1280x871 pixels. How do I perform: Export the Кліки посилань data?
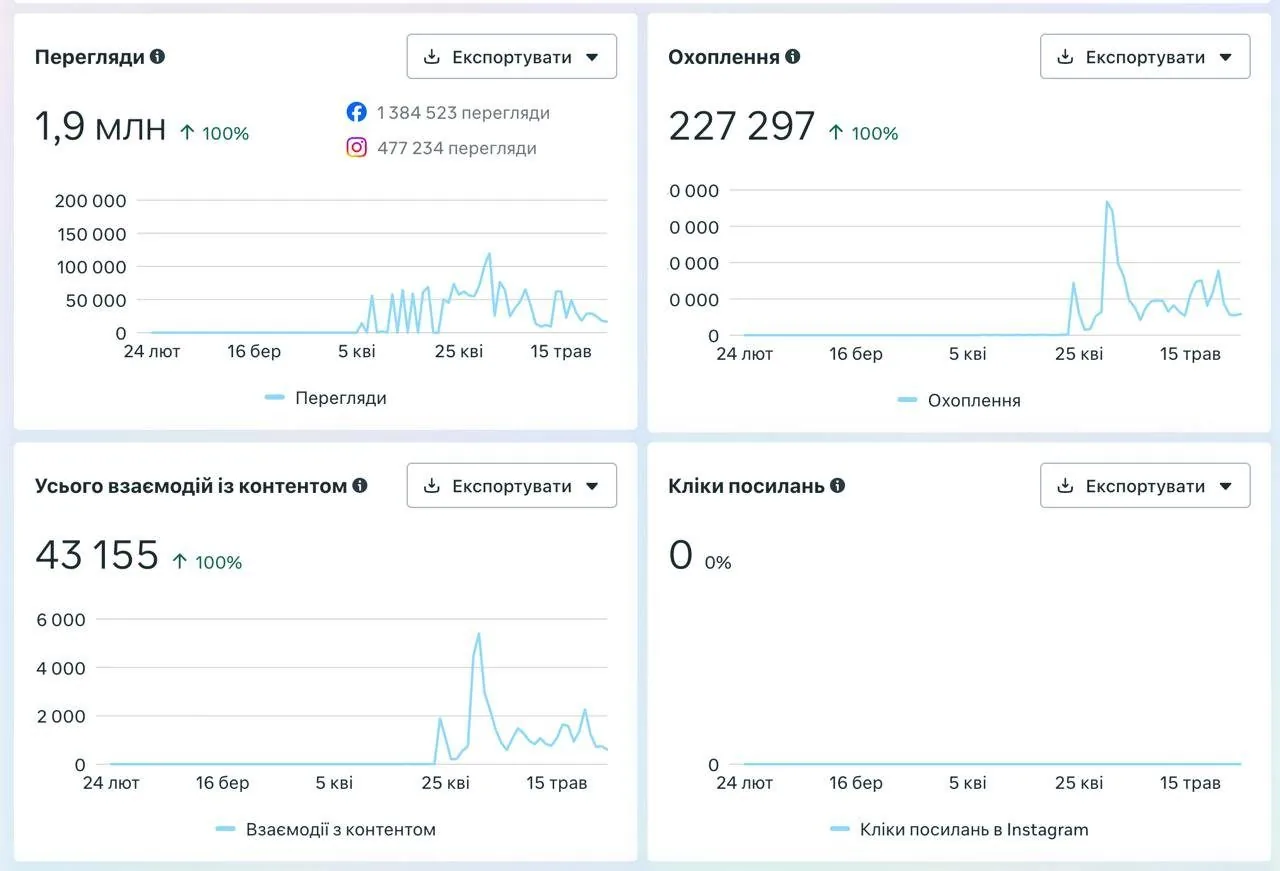click(1146, 486)
